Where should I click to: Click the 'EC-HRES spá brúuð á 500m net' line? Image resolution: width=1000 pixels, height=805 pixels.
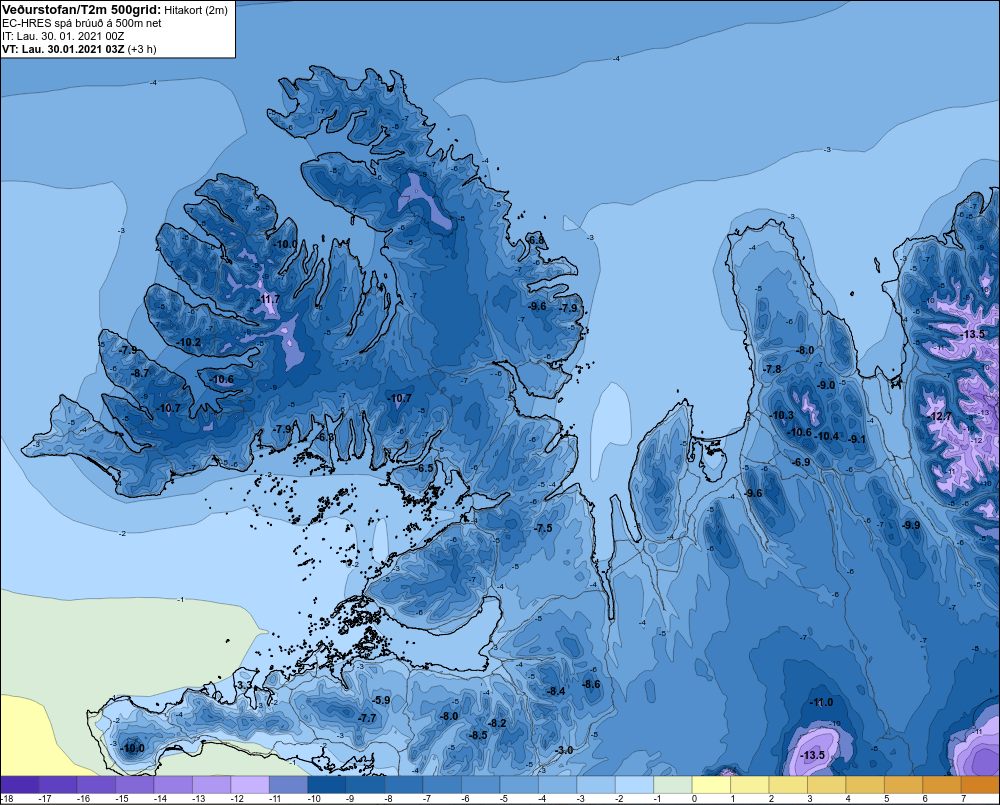click(x=82, y=24)
